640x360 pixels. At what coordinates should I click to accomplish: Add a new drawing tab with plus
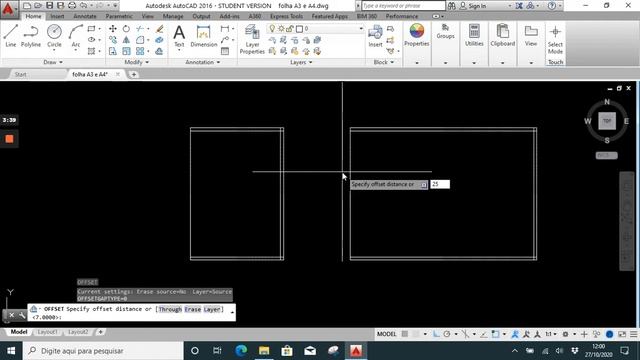(134, 74)
